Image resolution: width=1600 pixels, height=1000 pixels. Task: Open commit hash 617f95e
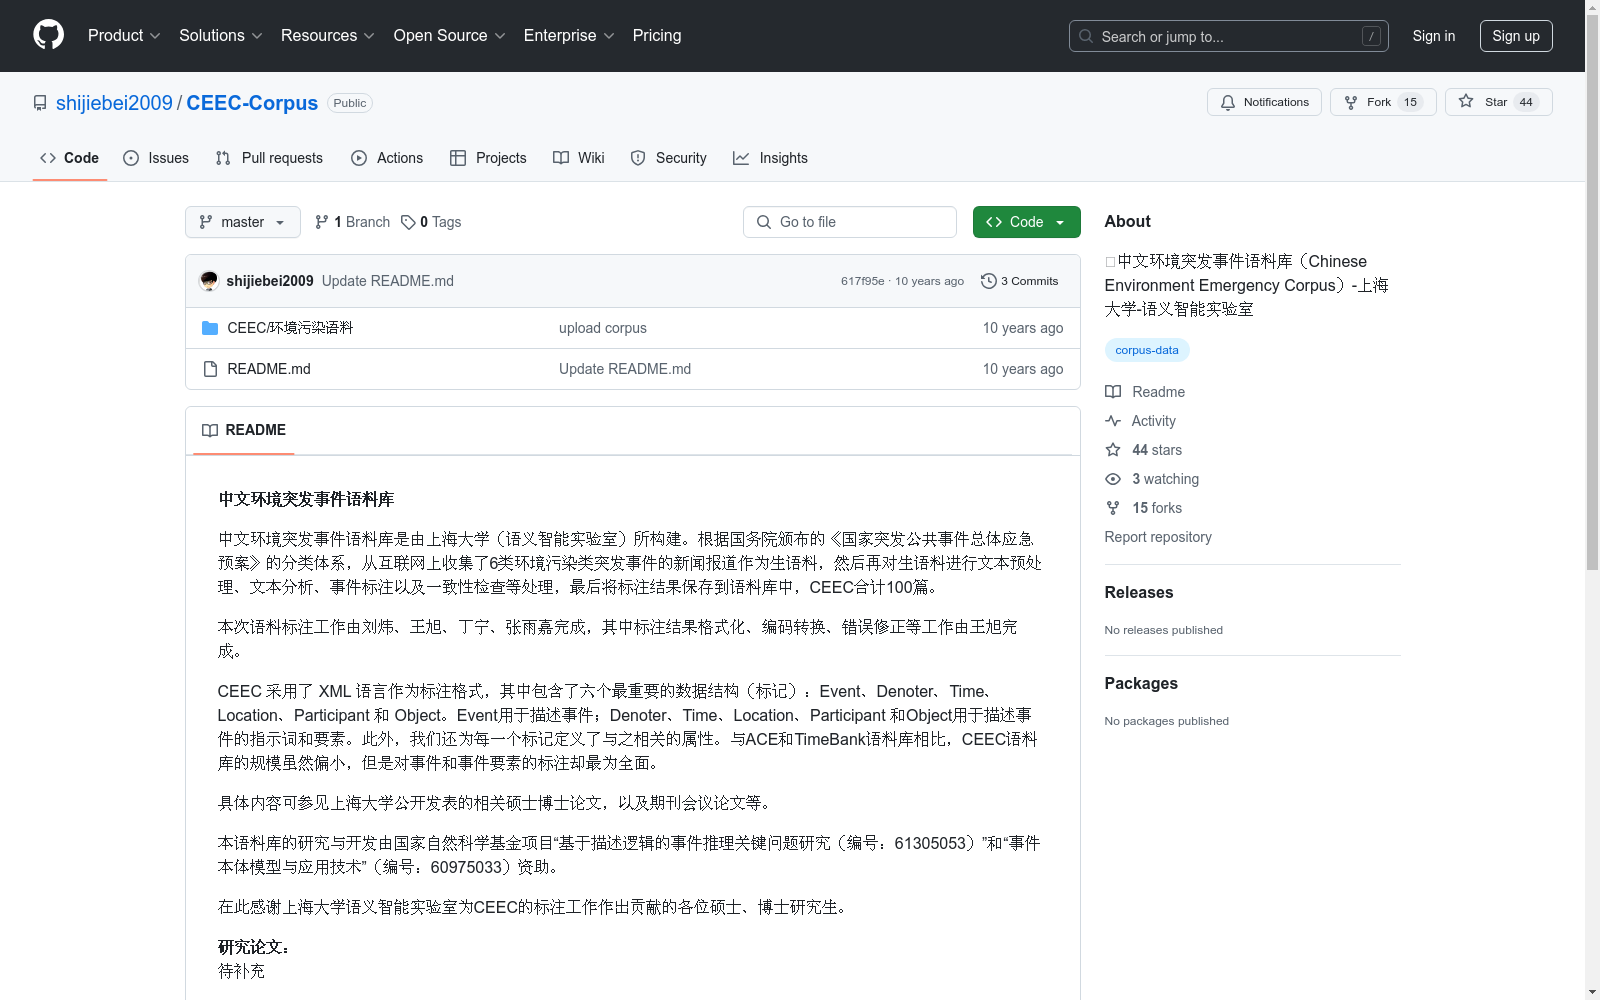[862, 281]
